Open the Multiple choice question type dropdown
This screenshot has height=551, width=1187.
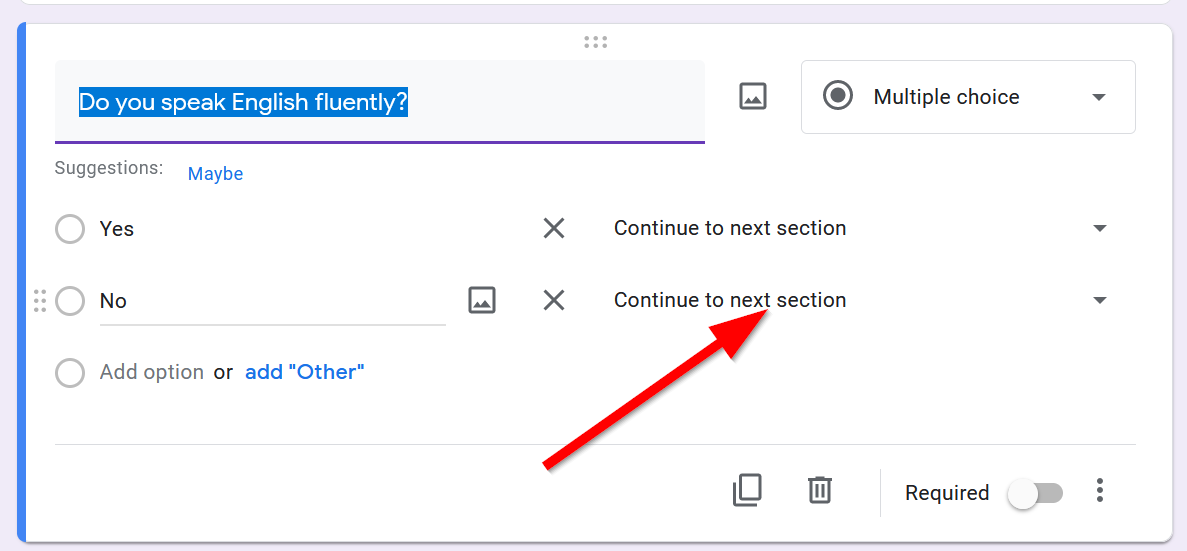pos(967,97)
